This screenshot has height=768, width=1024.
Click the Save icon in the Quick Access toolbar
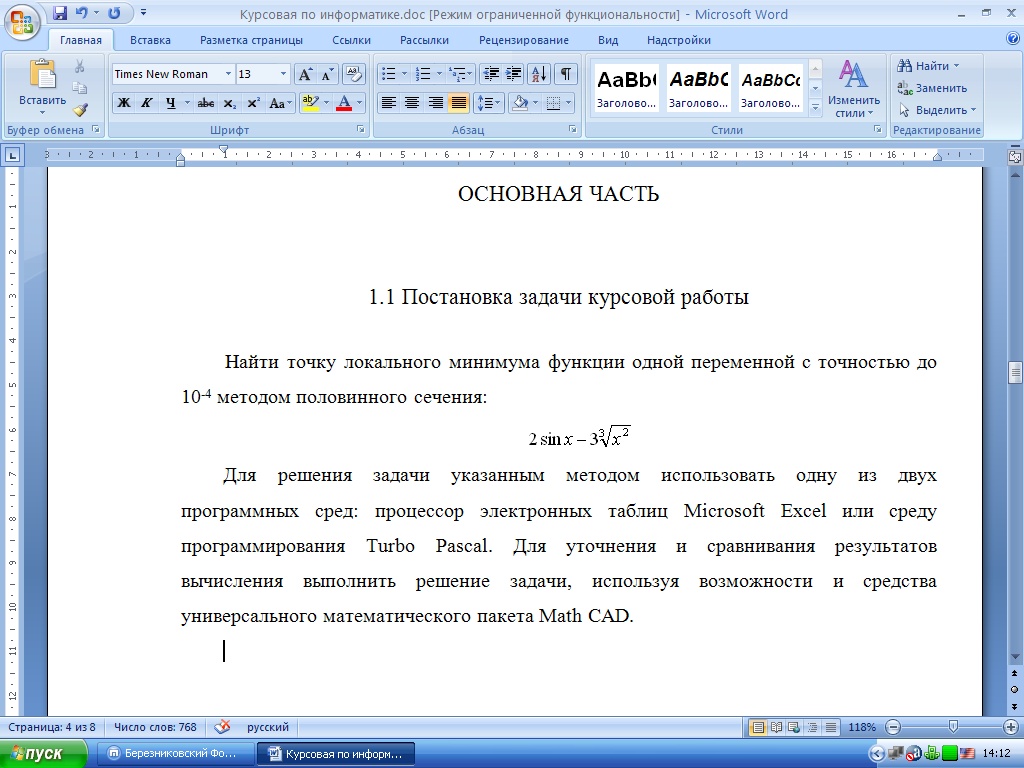point(60,14)
